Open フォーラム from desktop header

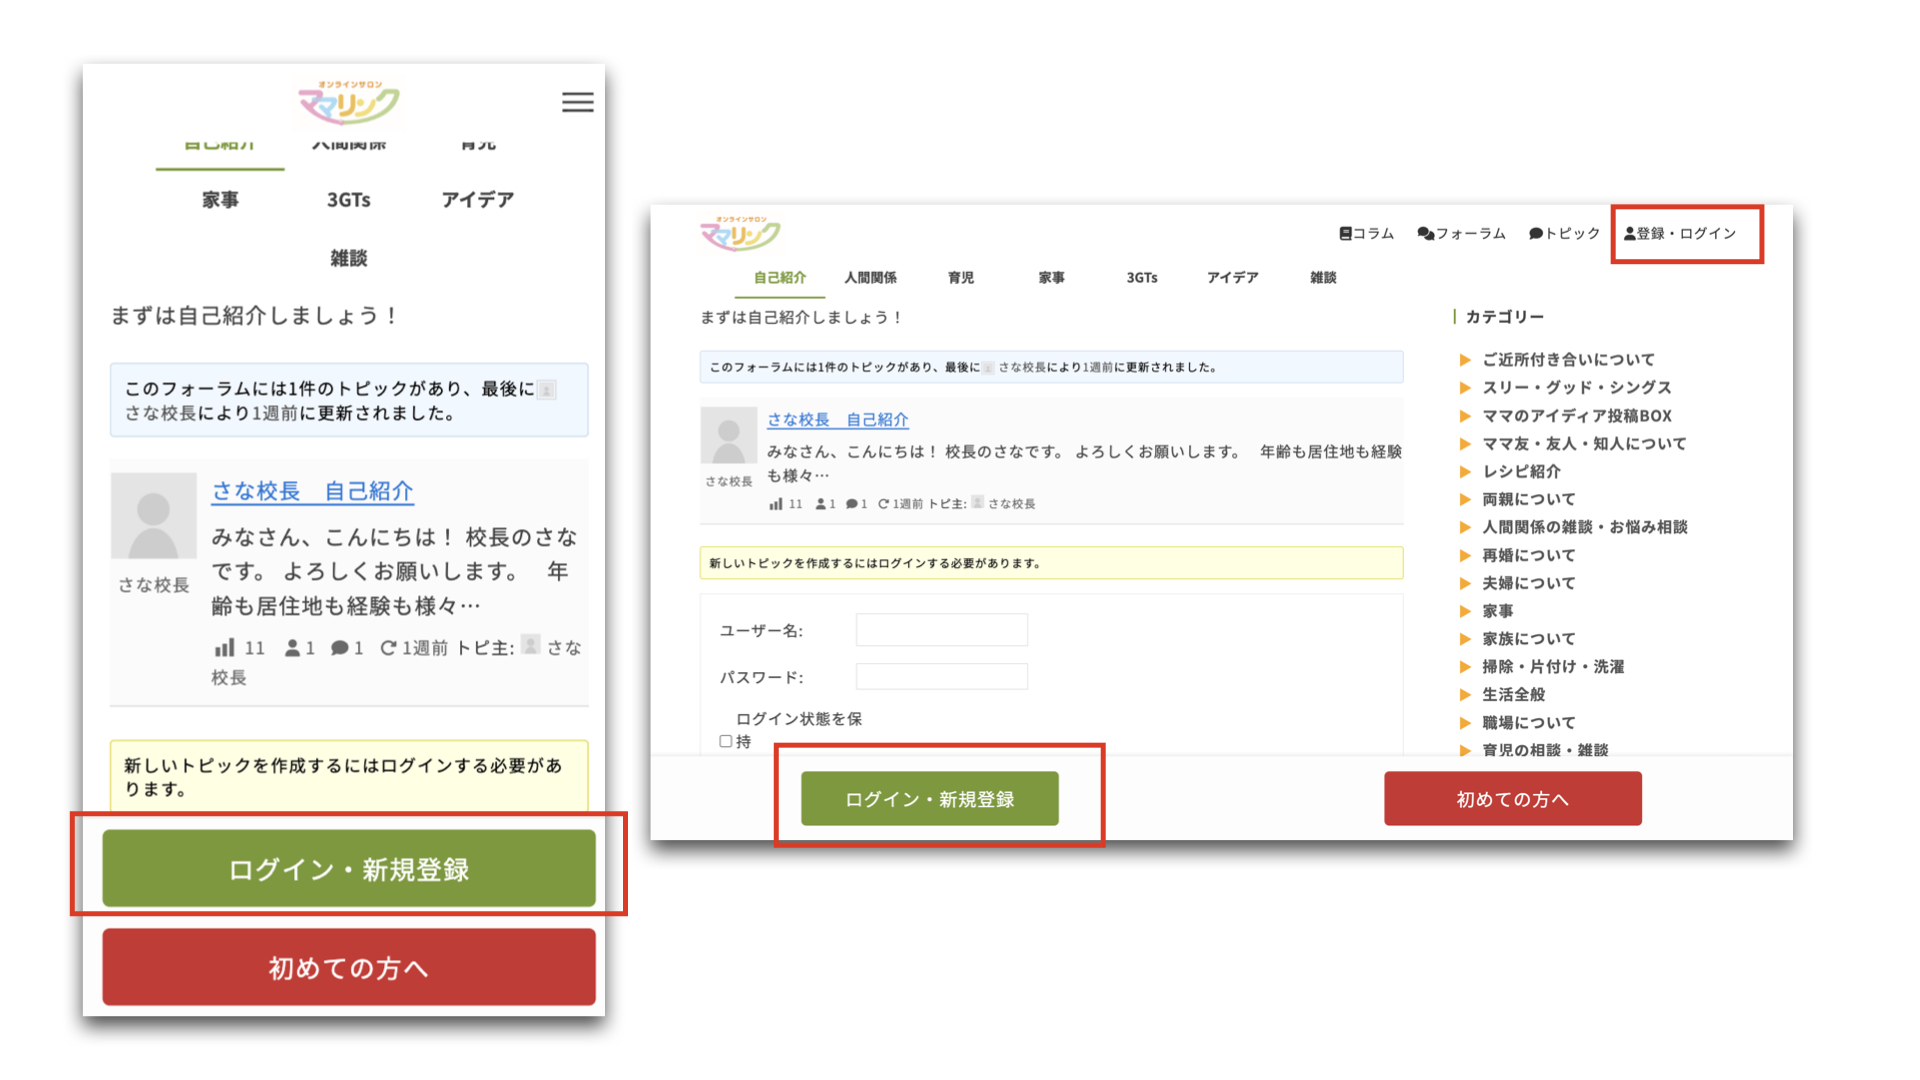click(x=1461, y=233)
